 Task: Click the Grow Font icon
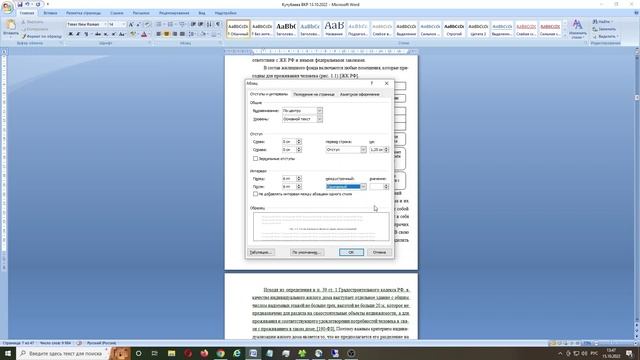click(131, 24)
